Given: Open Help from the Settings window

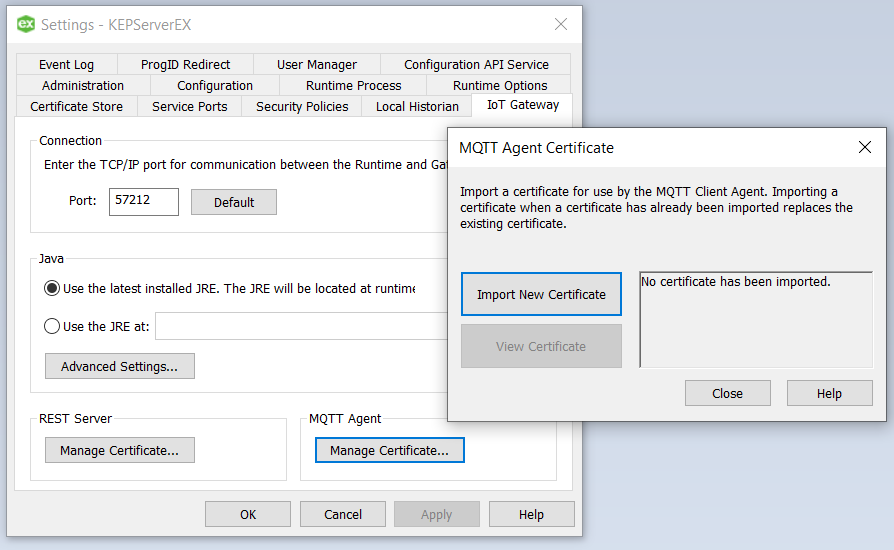Looking at the screenshot, I should coord(531,514).
